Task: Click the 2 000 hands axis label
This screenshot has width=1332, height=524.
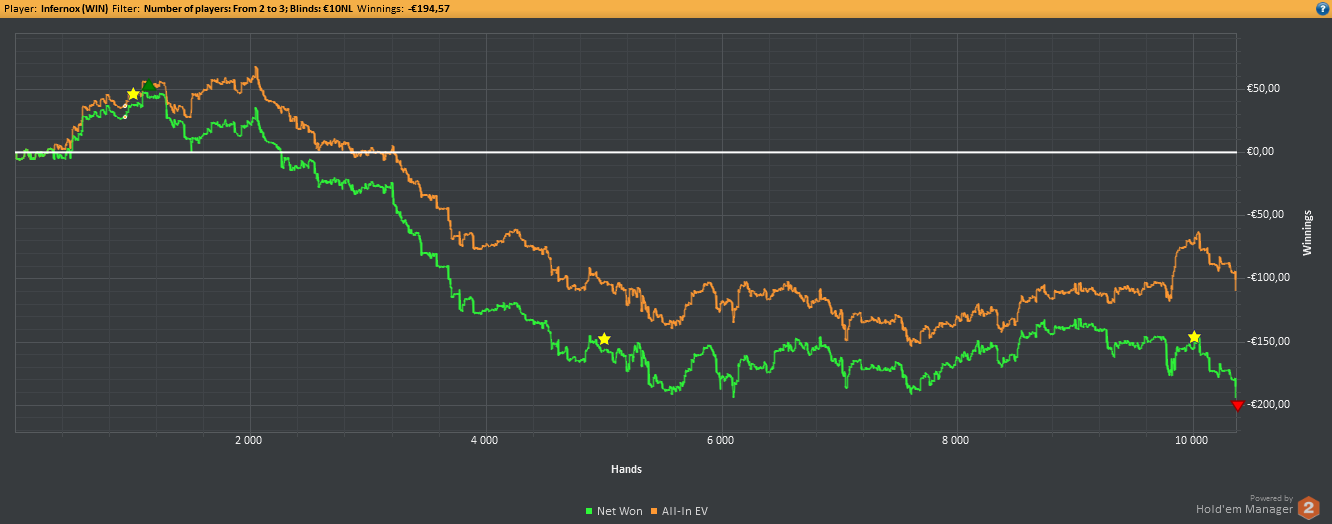Action: click(249, 440)
